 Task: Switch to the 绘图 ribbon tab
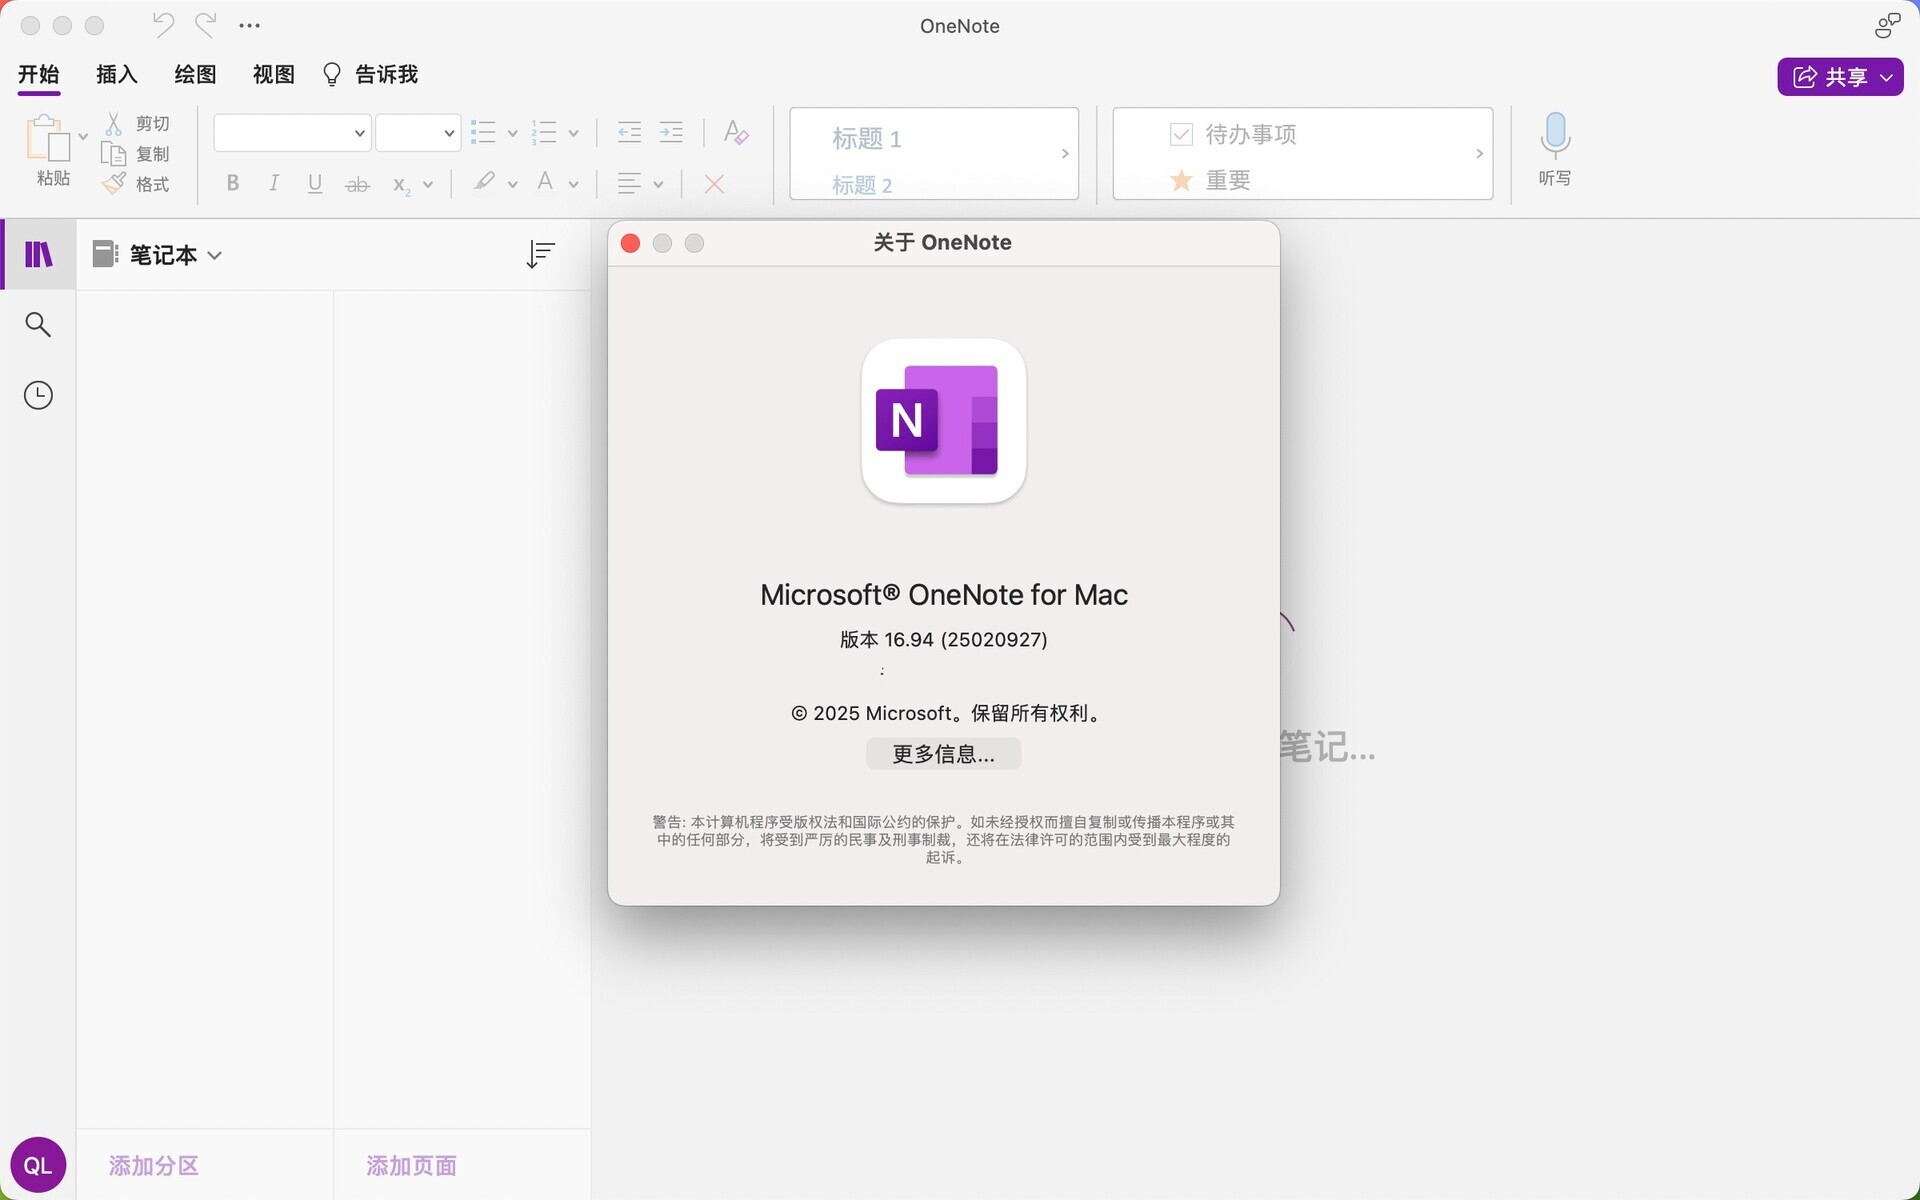[195, 74]
